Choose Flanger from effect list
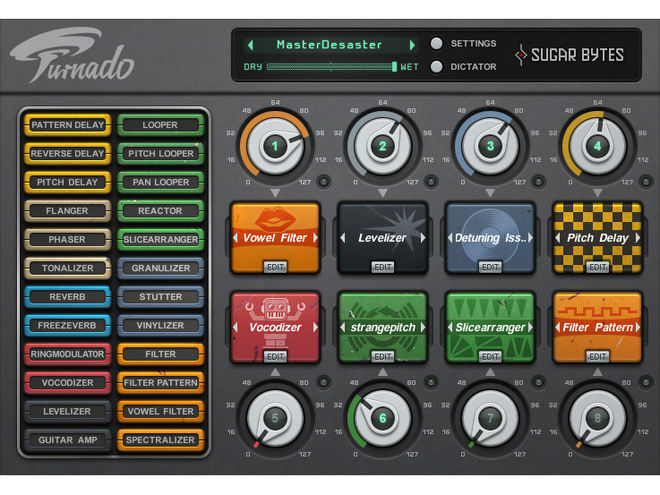Image resolution: width=660 pixels, height=495 pixels. pyautogui.click(x=67, y=211)
